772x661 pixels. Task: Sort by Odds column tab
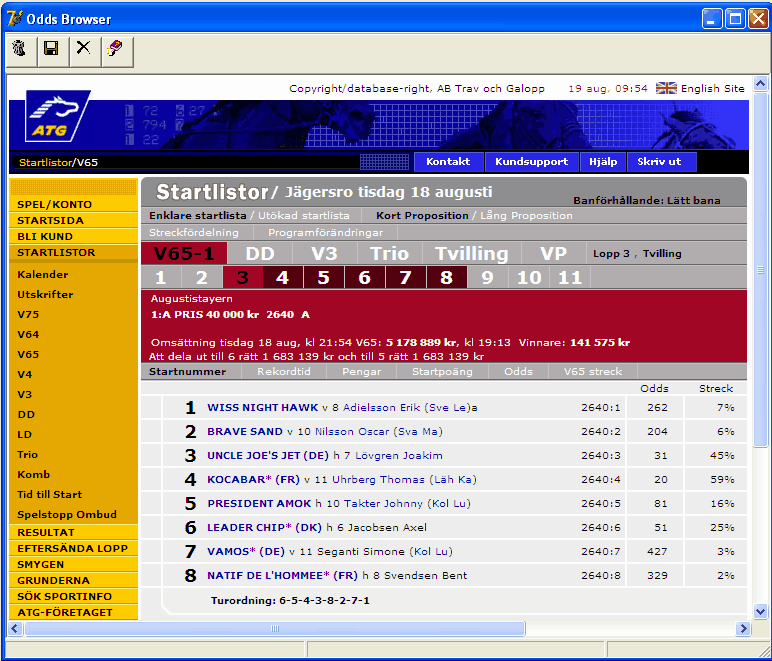(518, 372)
